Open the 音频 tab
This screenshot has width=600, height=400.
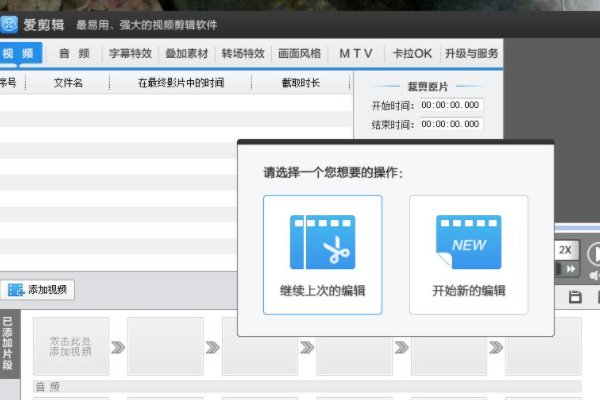point(74,53)
